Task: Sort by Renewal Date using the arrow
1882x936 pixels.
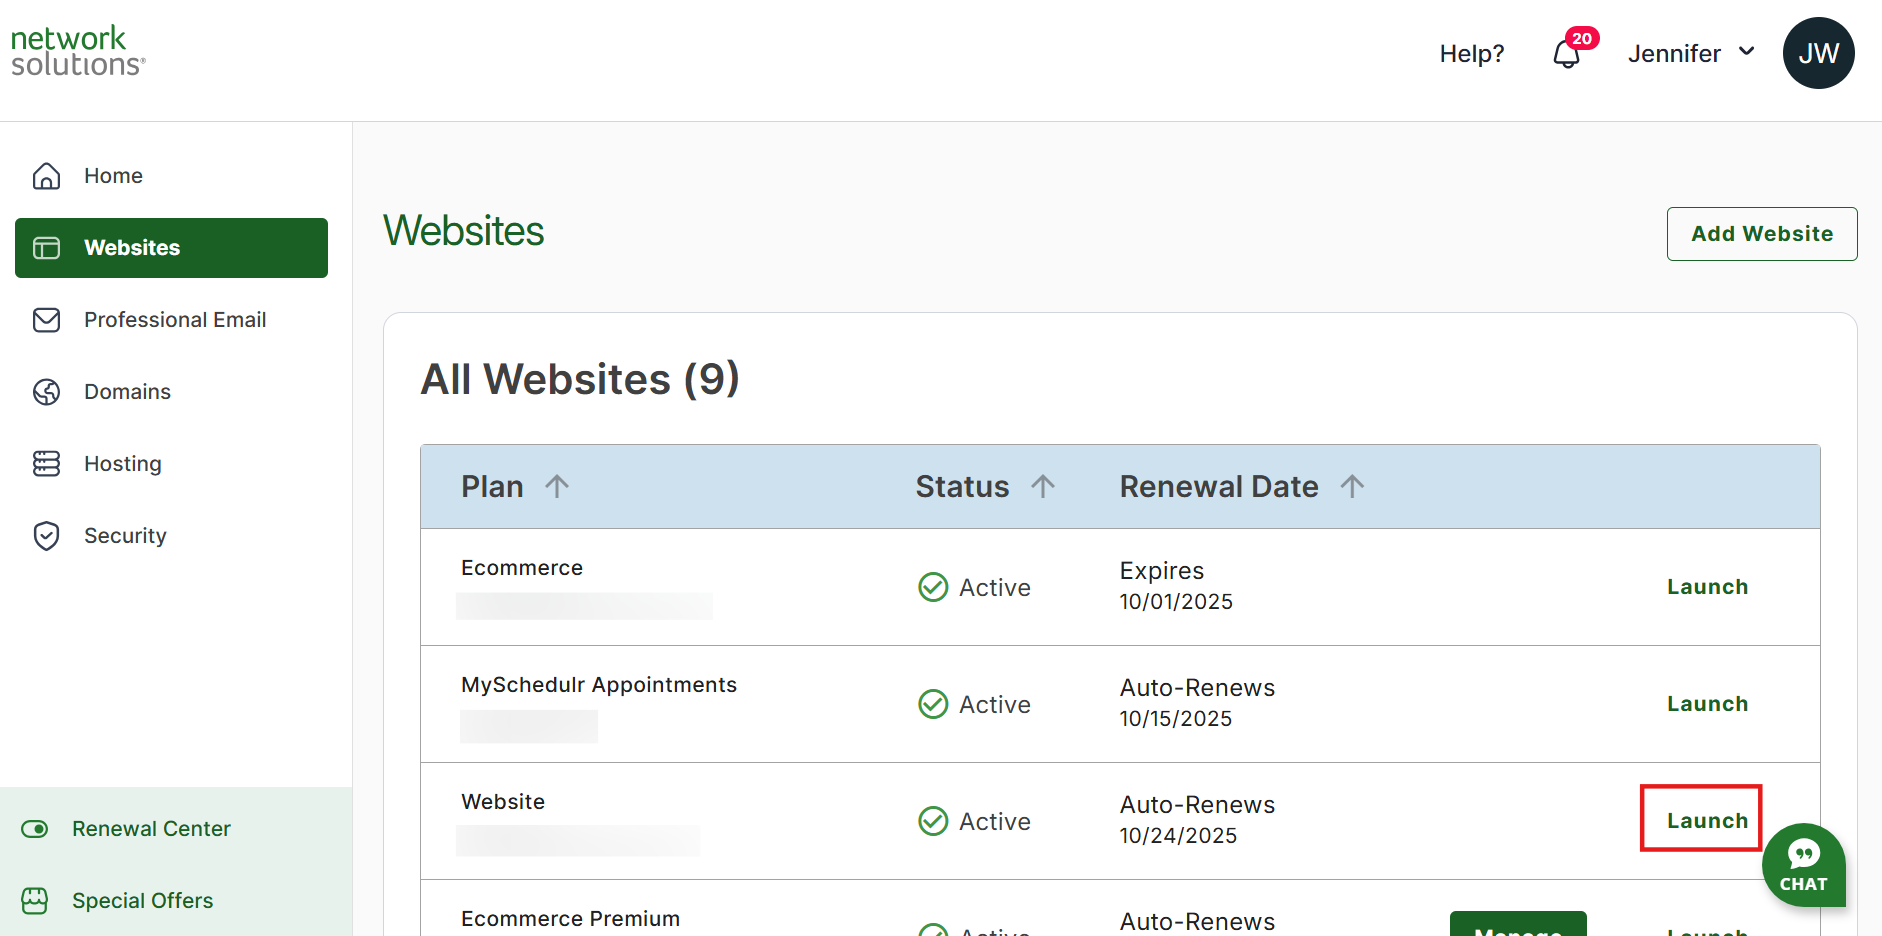Action: tap(1352, 486)
